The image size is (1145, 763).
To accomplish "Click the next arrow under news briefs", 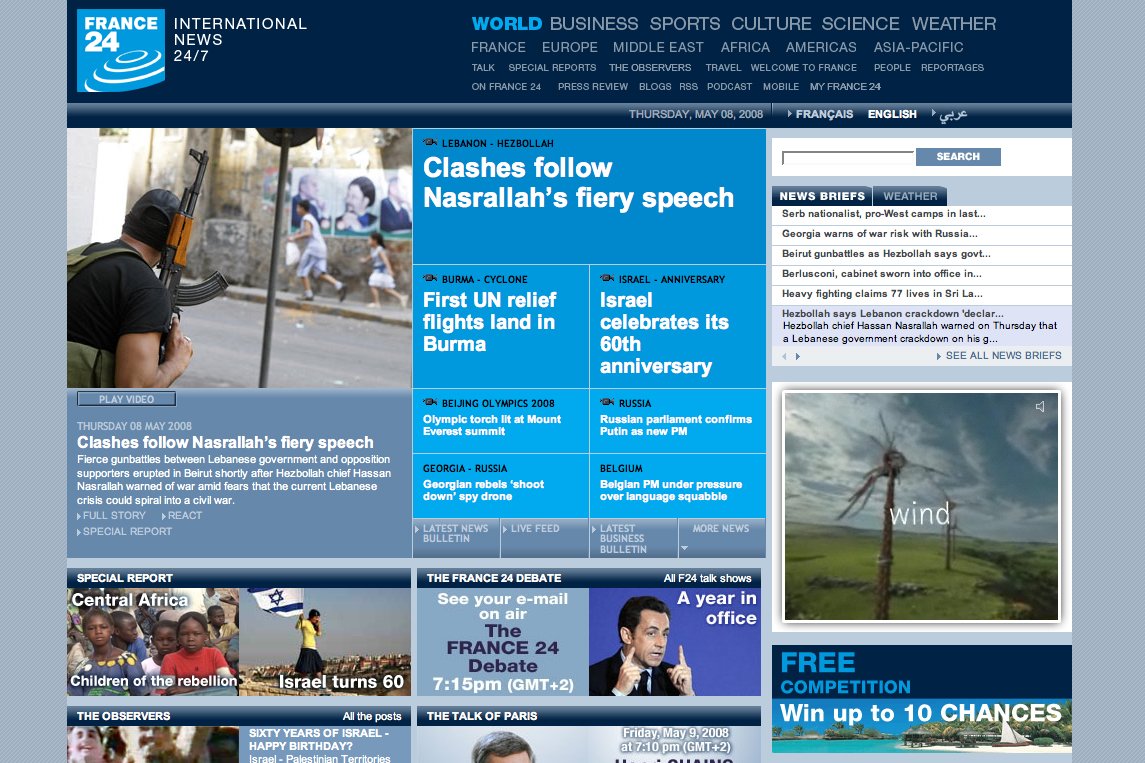I will (798, 355).
